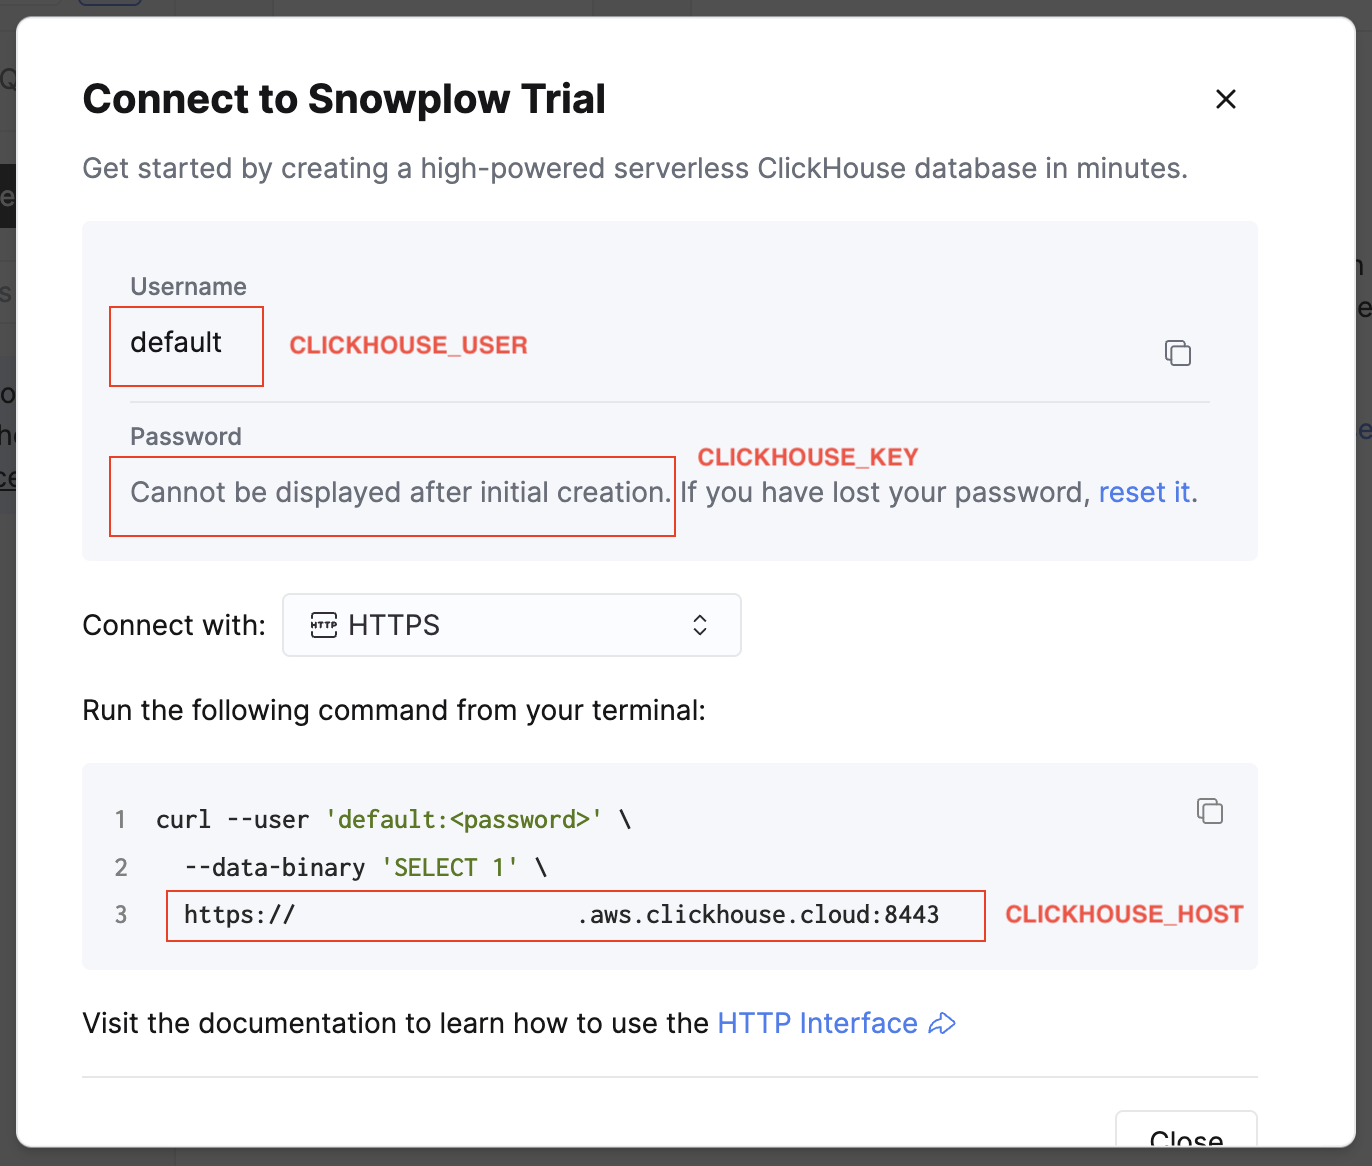Click the red CLICKHOUSE_KEY label
This screenshot has width=1372, height=1166.
click(808, 457)
